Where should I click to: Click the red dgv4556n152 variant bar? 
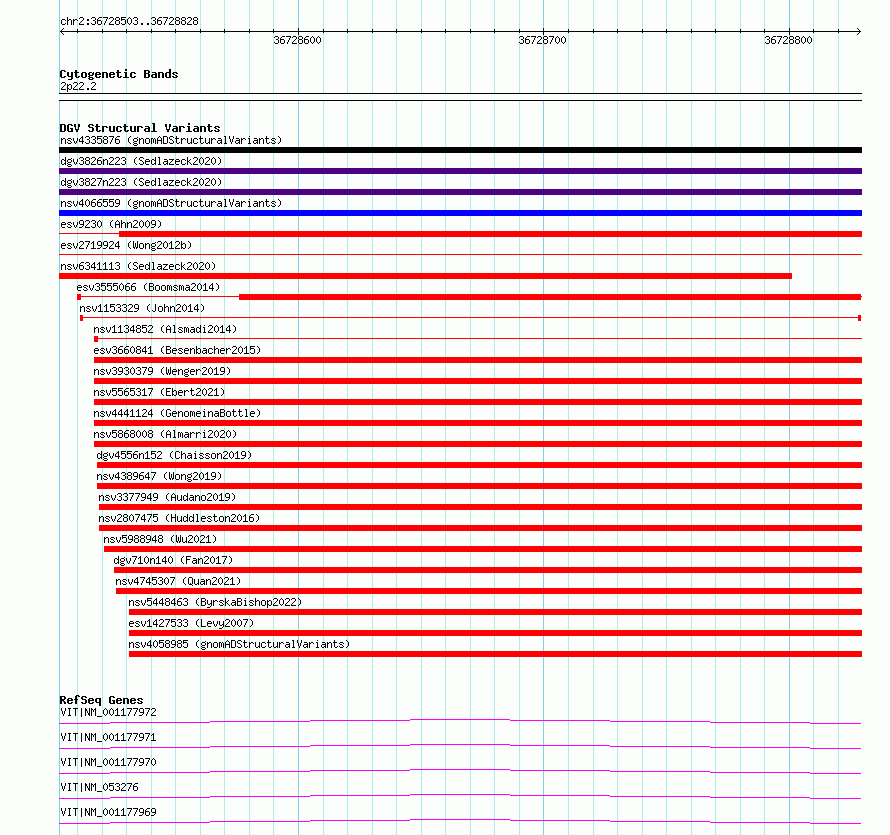click(480, 465)
